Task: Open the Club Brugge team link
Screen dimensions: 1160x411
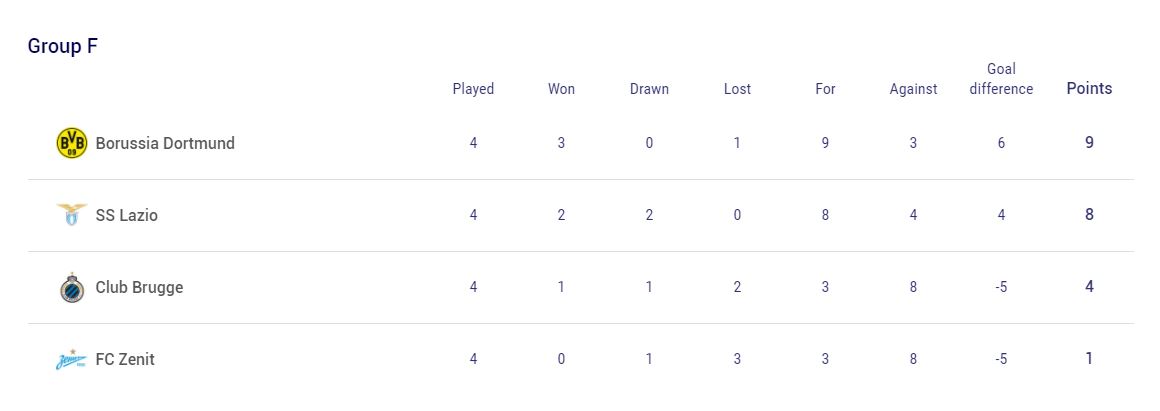Action: [x=139, y=288]
